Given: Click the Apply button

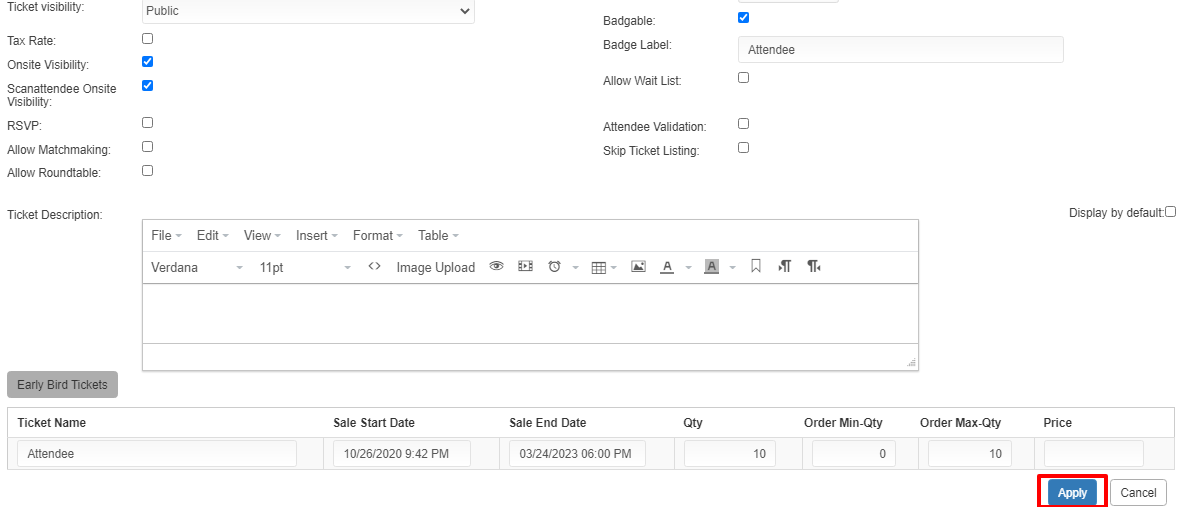Looking at the screenshot, I should [1072, 493].
